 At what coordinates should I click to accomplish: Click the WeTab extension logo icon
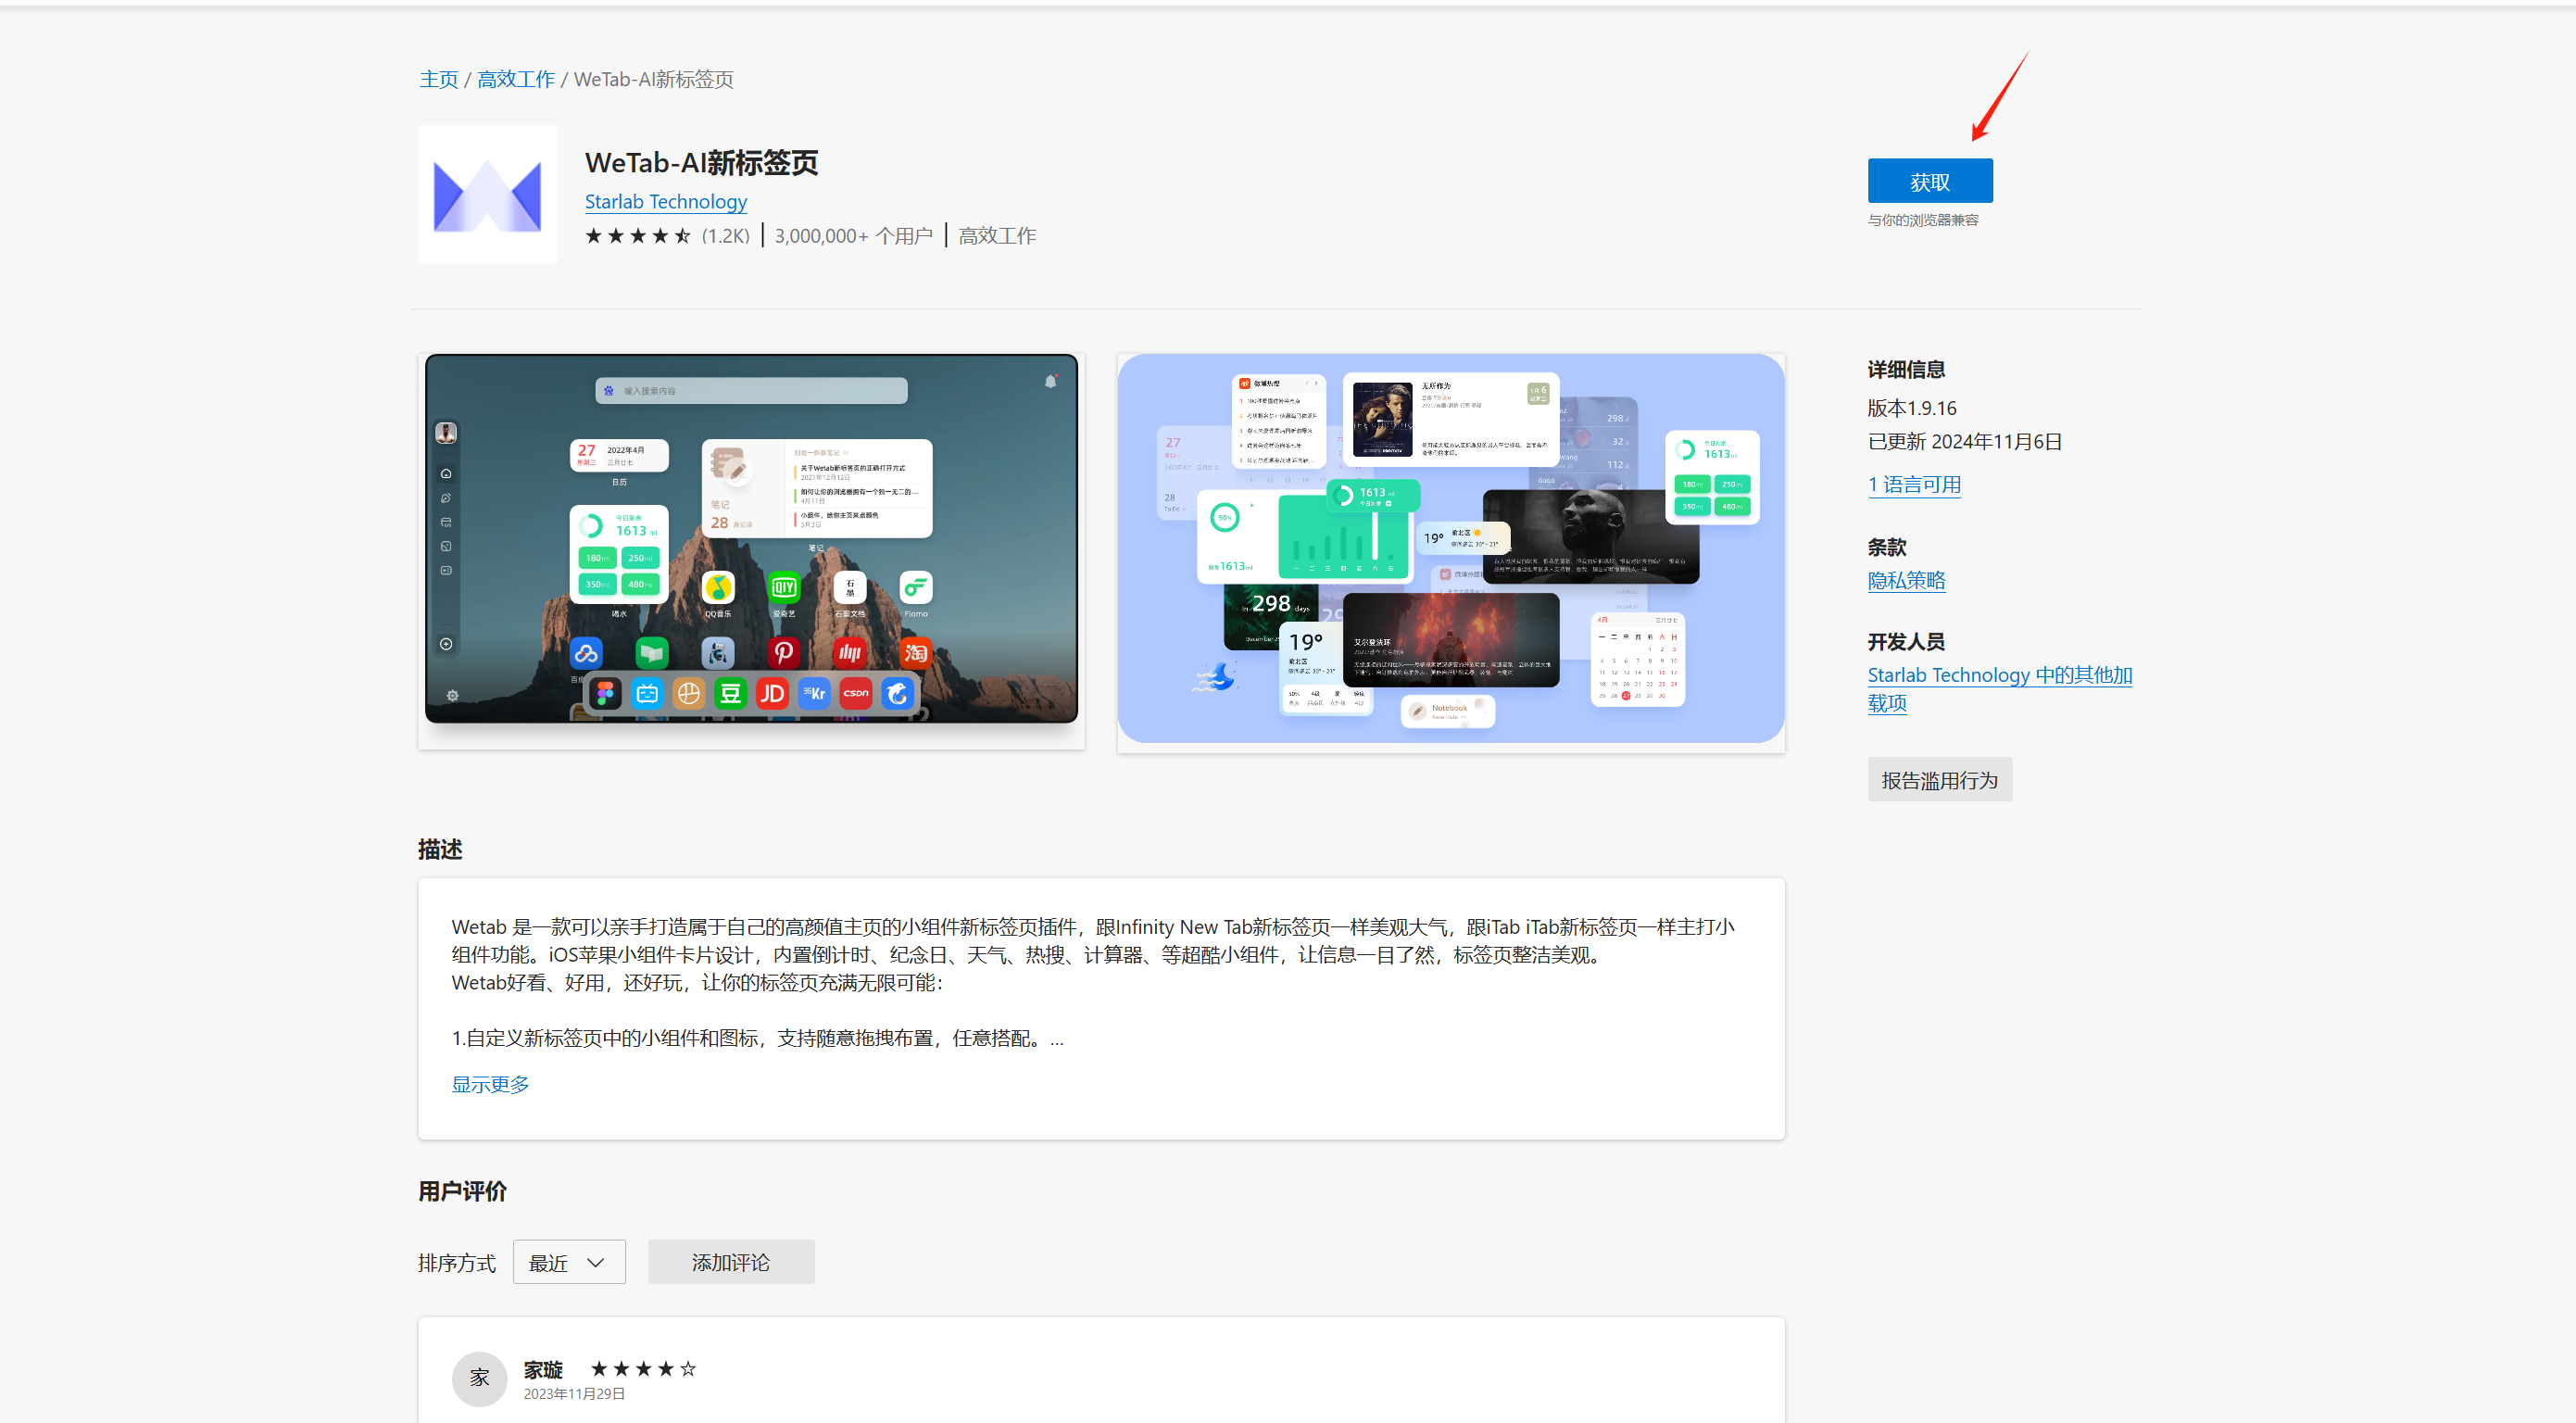coord(487,195)
